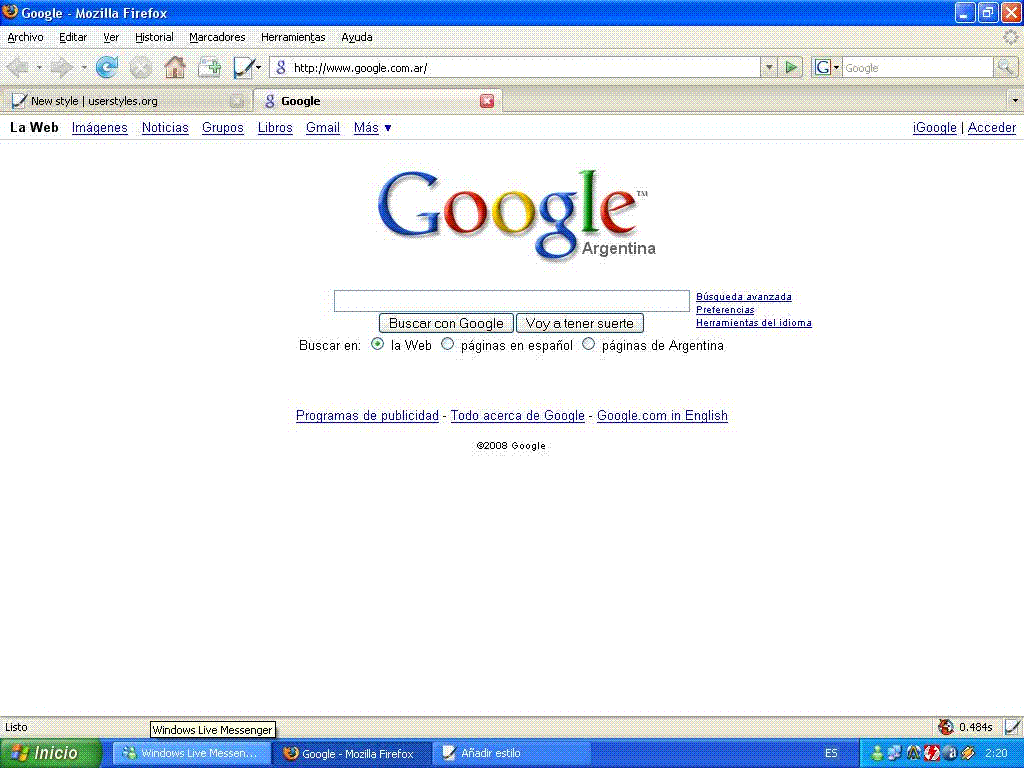The image size is (1024, 768).
Task: Click the search engine G icon
Action: coord(823,67)
